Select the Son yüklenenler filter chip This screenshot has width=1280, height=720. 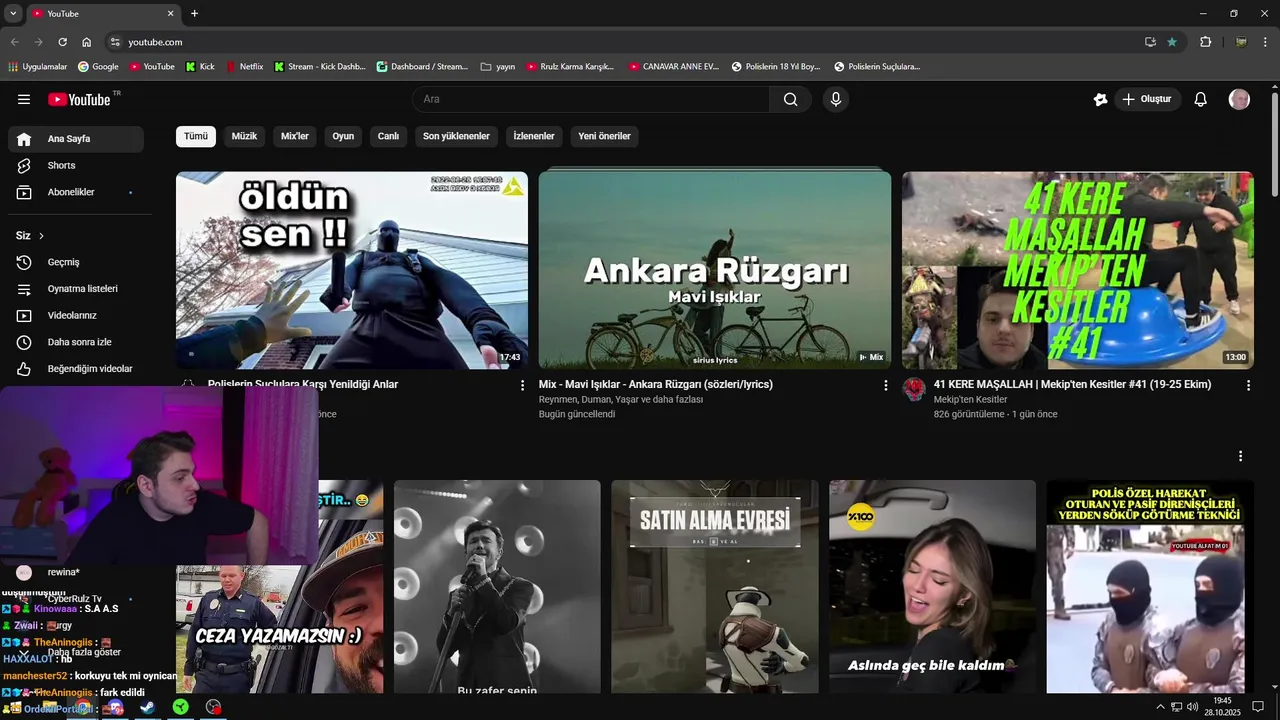456,136
